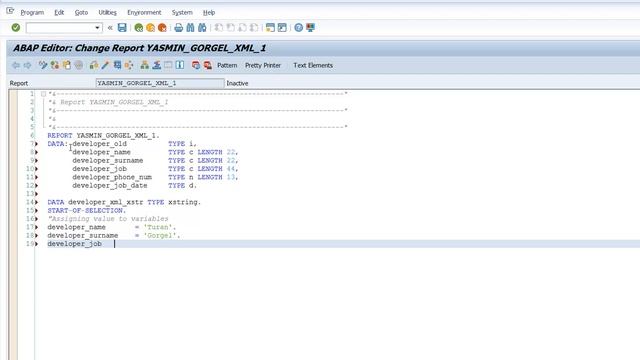This screenshot has width=640, height=360.
Task: Set a session breakpoint with the stop icon
Action: click(196, 65)
